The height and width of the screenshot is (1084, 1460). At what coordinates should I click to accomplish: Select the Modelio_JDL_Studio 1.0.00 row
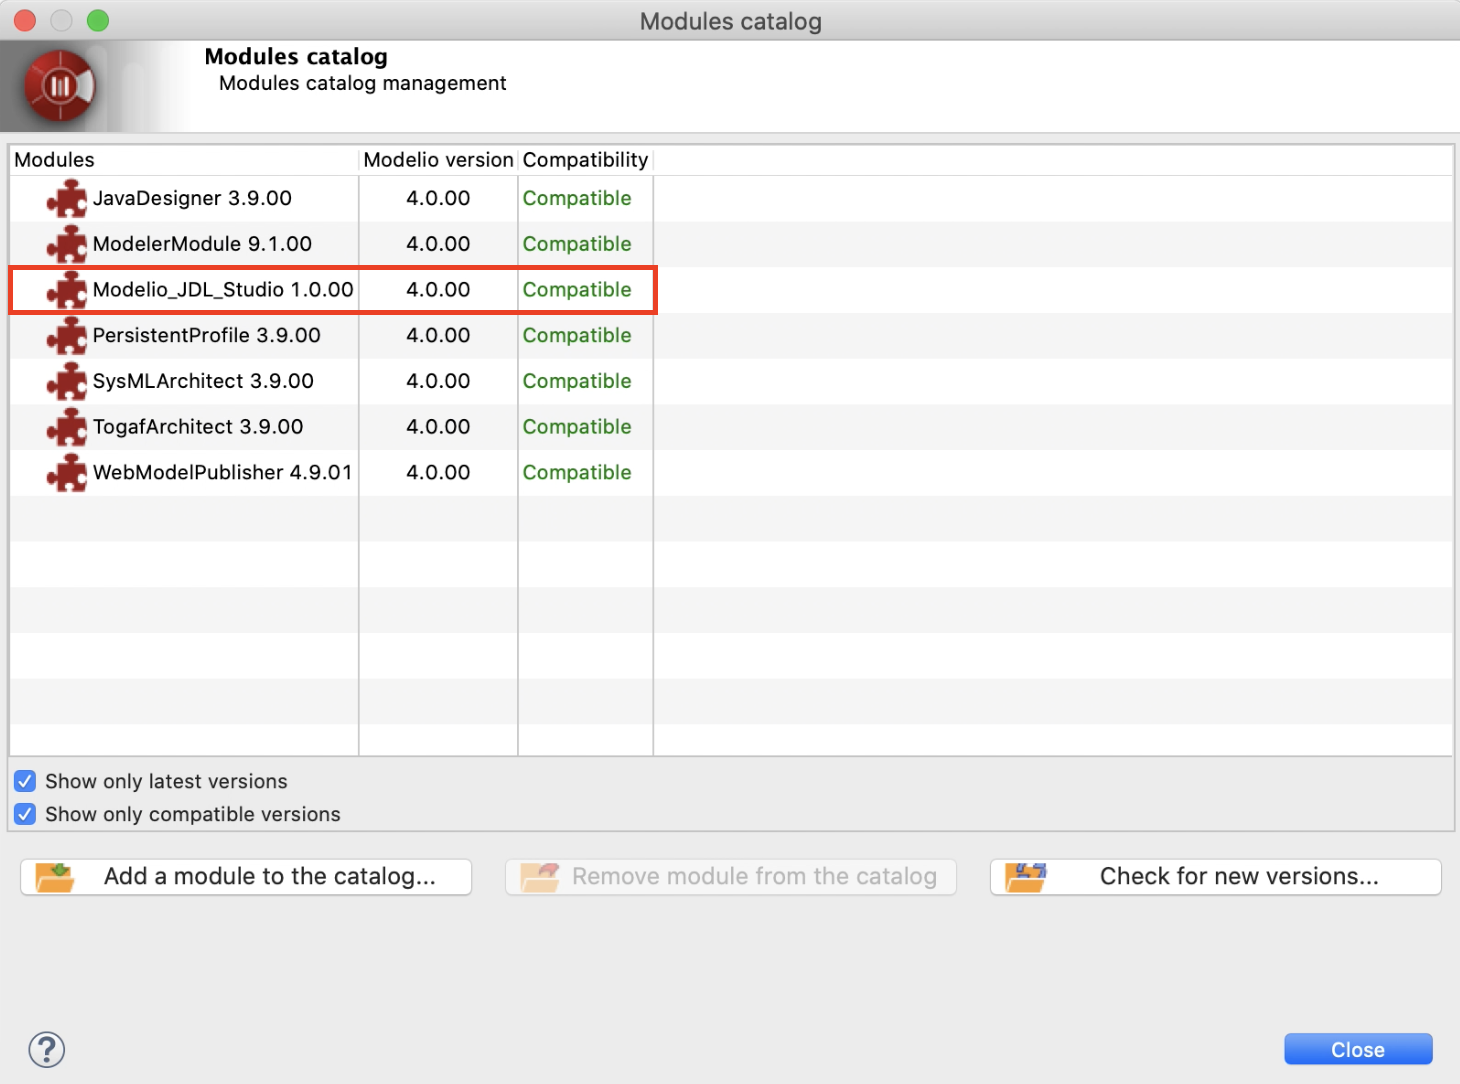point(731,290)
